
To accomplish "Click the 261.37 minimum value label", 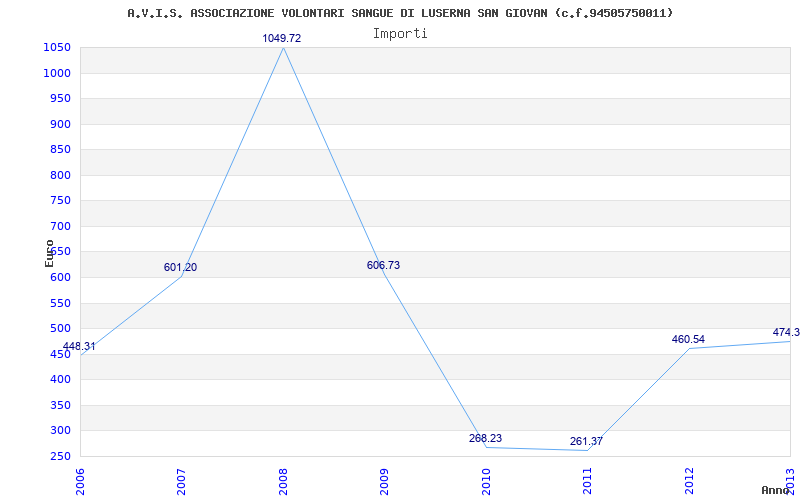I will tap(586, 441).
